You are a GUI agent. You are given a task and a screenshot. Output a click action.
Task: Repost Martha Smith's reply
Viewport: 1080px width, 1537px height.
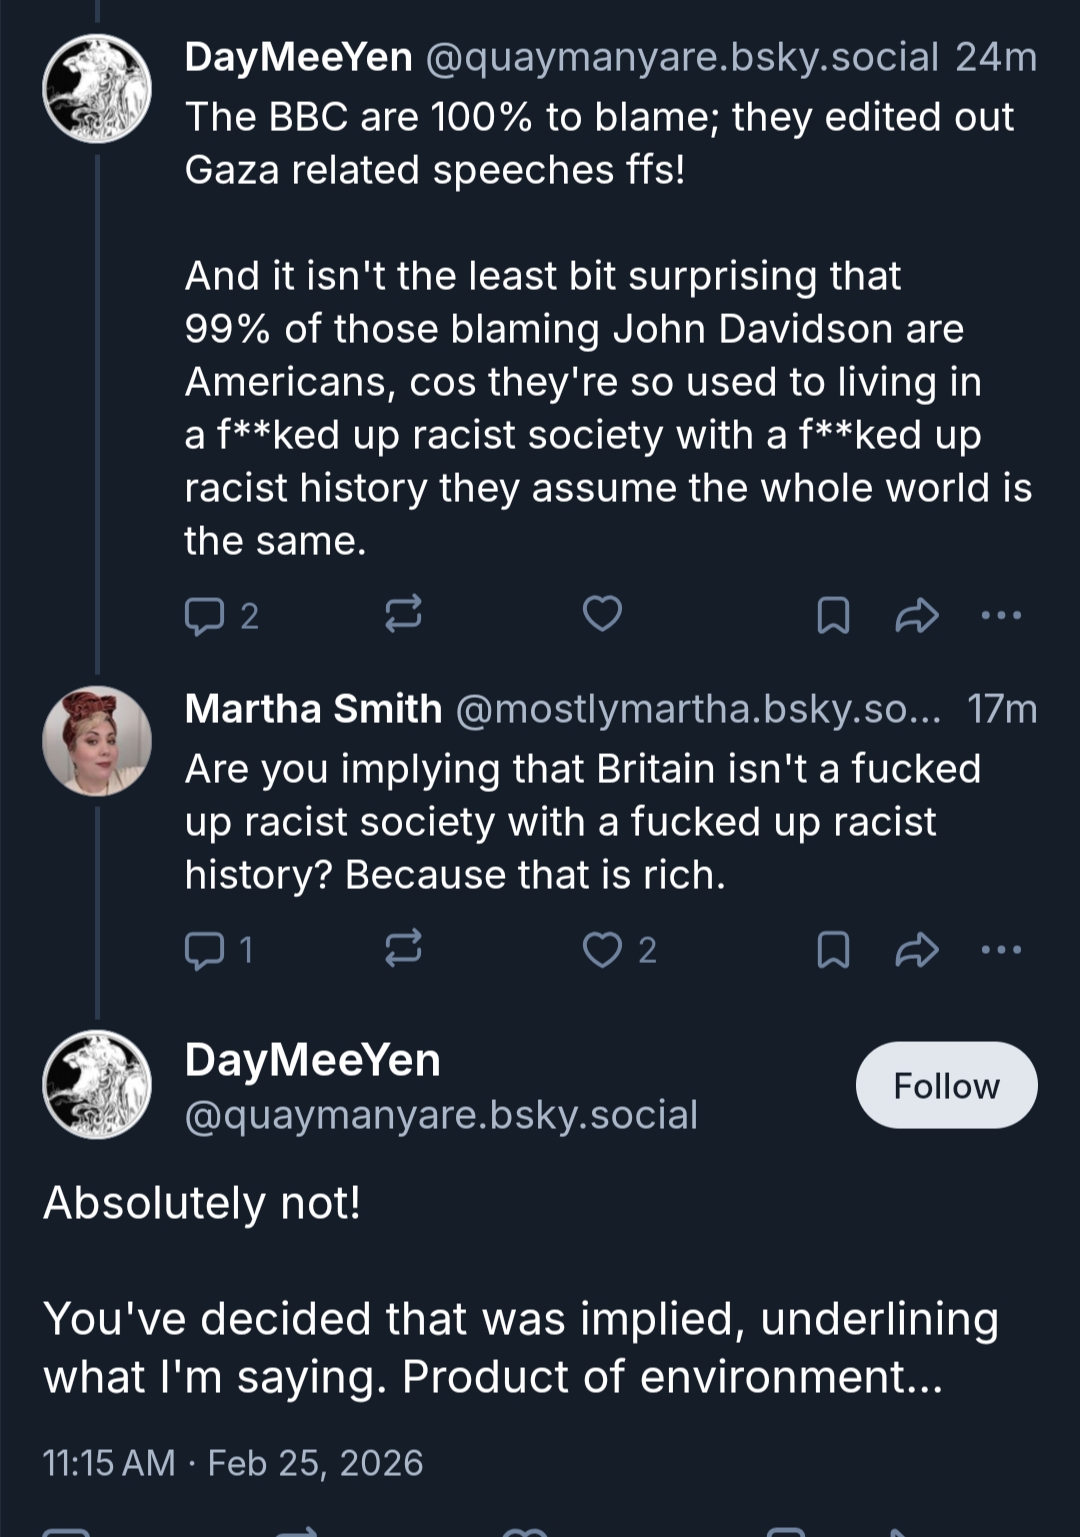[403, 948]
